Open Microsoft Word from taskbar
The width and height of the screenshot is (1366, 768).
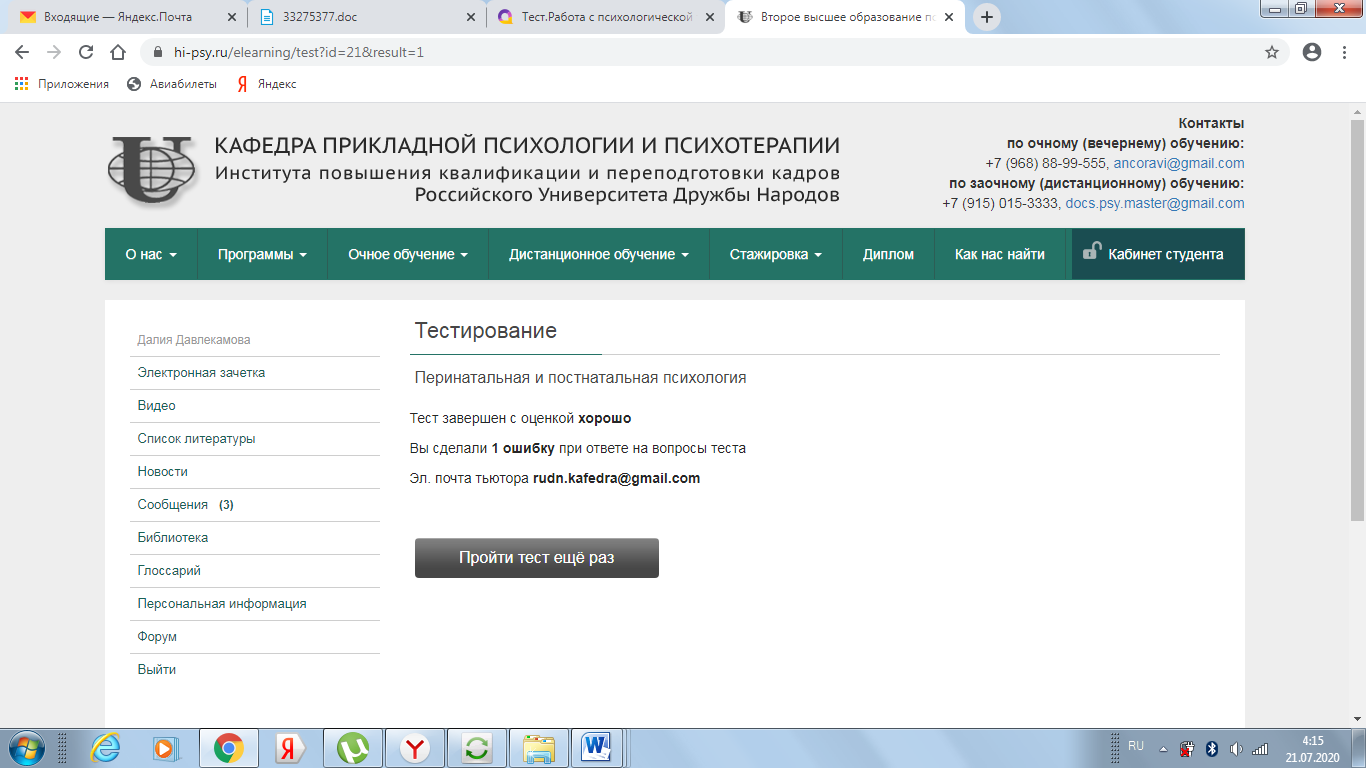pyautogui.click(x=597, y=747)
